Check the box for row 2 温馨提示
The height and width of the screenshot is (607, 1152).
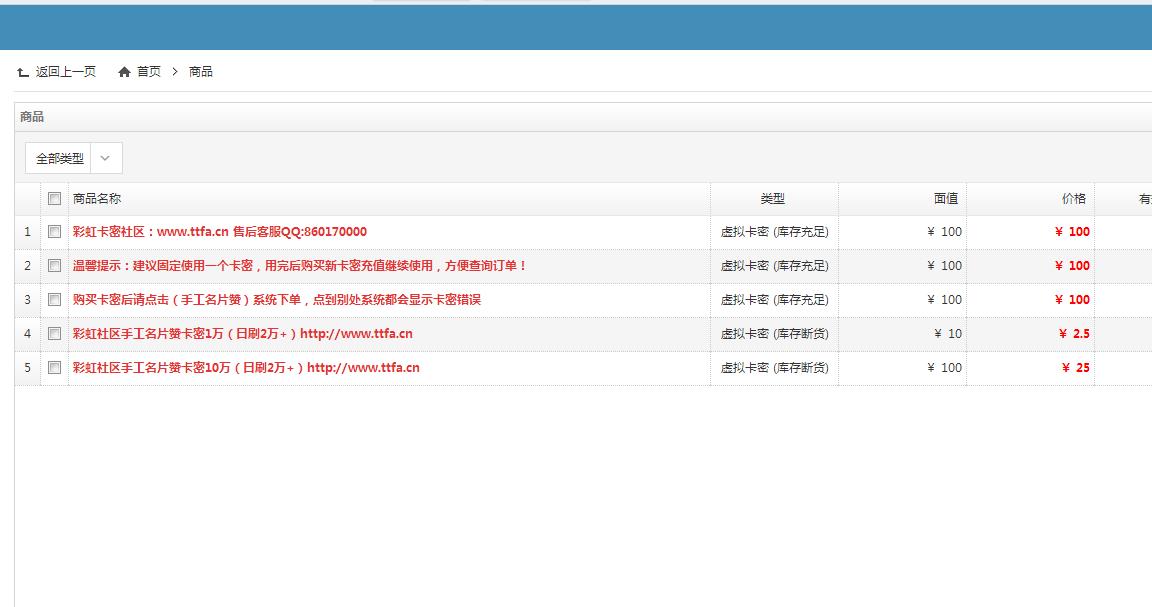[54, 265]
